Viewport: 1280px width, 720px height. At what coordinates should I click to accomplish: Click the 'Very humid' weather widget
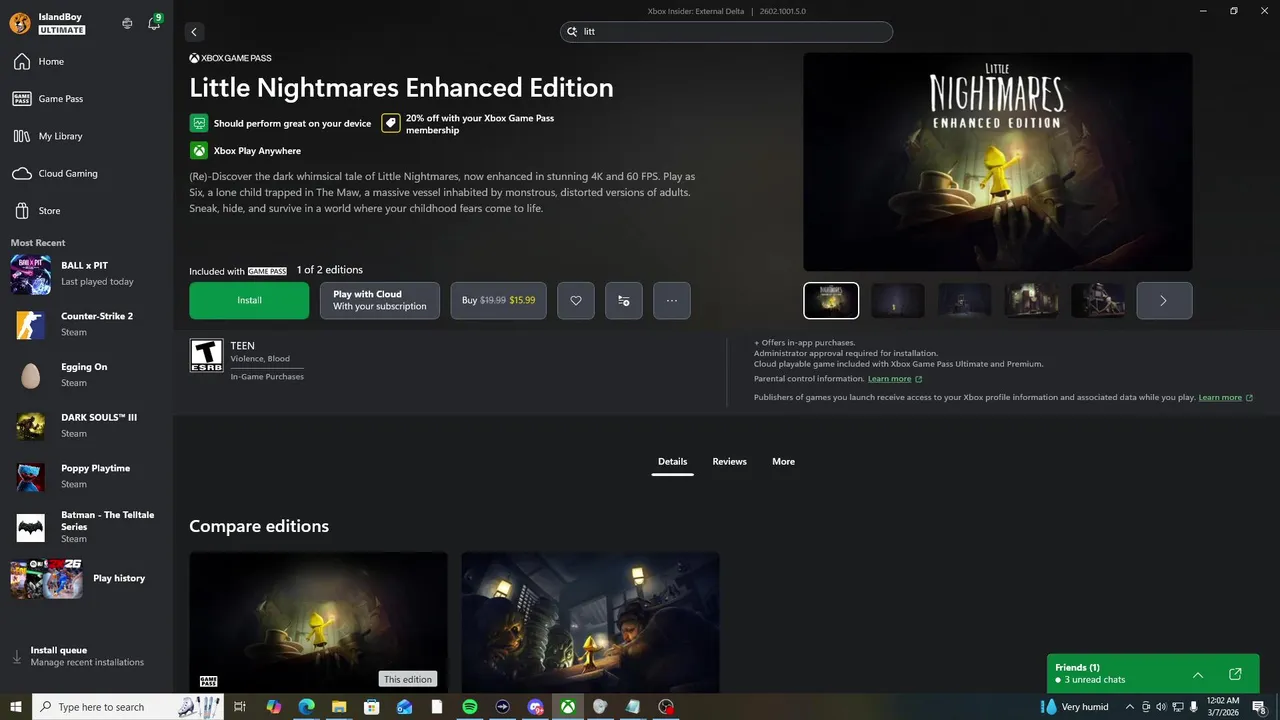(x=1075, y=707)
